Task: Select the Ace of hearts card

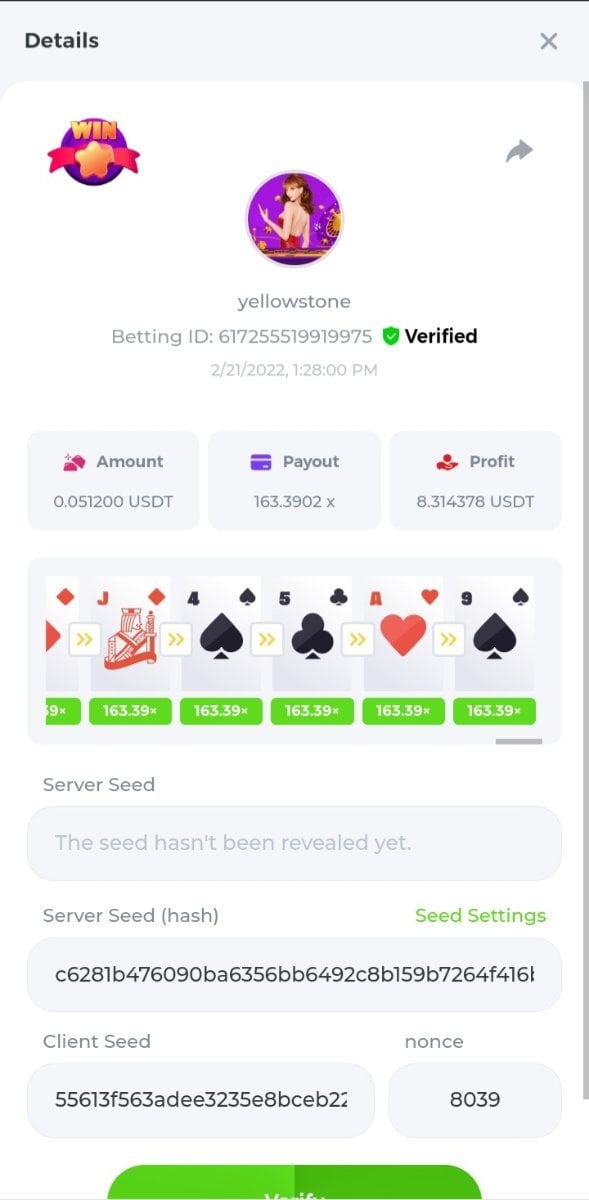Action: (x=403, y=634)
